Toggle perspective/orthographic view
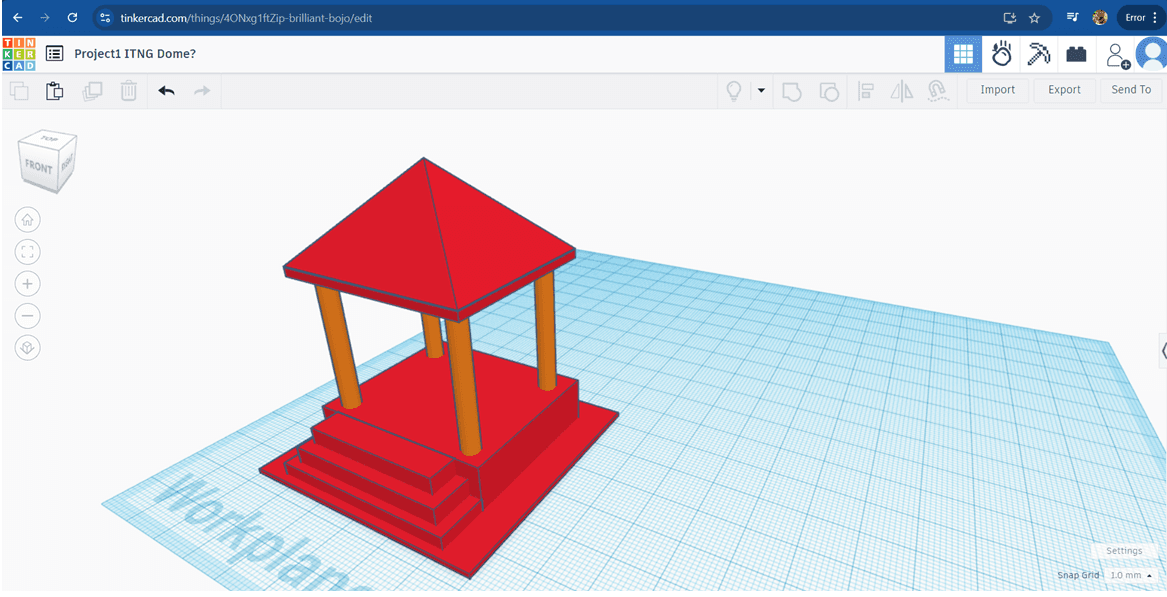The height and width of the screenshot is (597, 1167). pyautogui.click(x=28, y=348)
